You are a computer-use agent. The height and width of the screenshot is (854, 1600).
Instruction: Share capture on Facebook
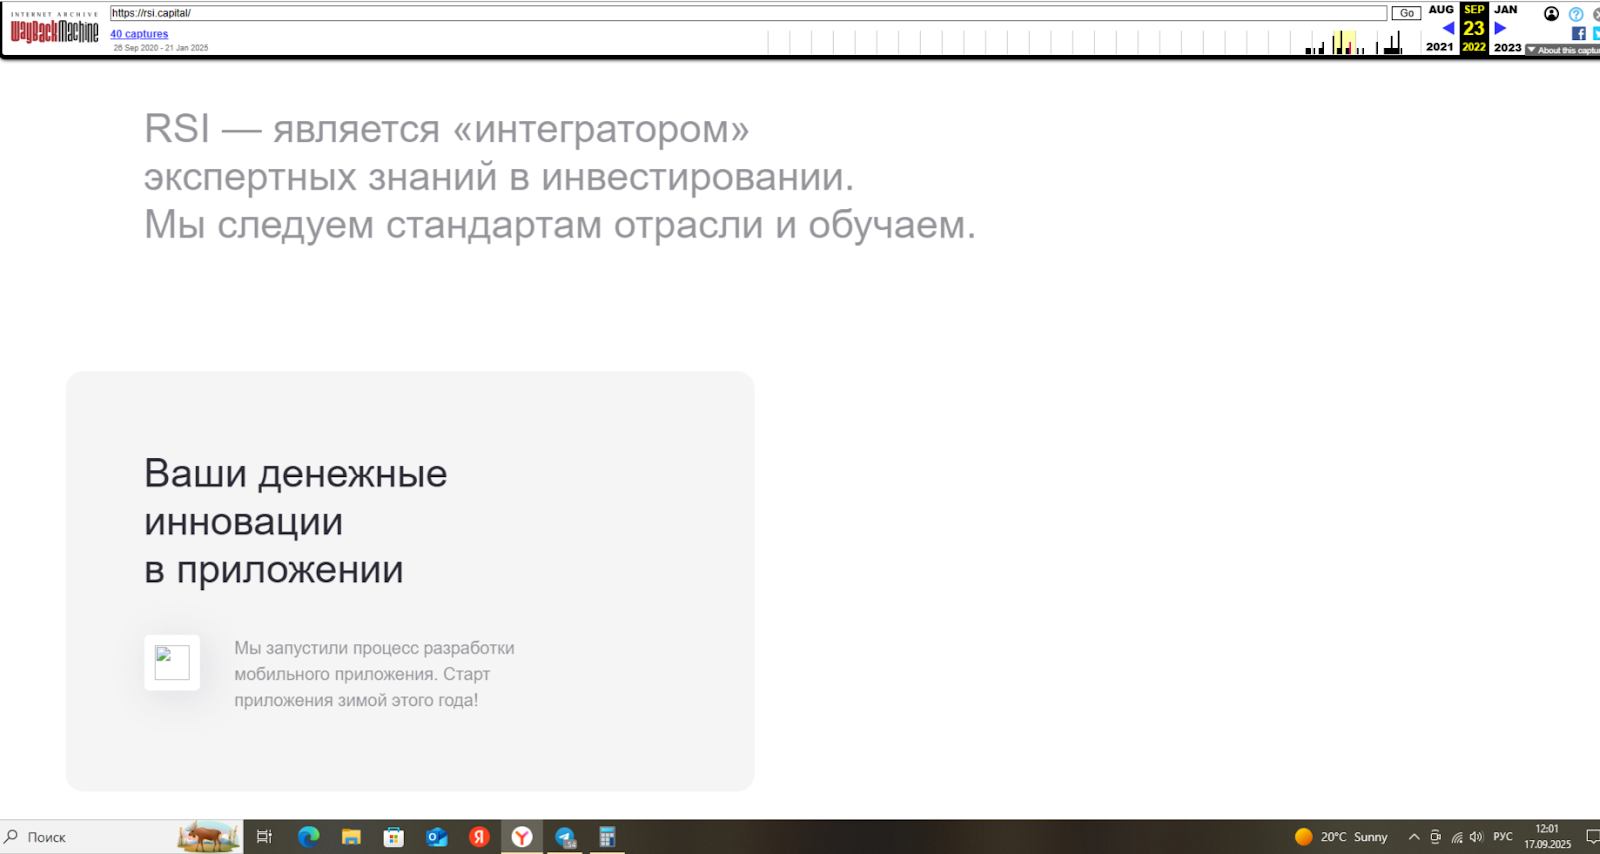(x=1579, y=33)
